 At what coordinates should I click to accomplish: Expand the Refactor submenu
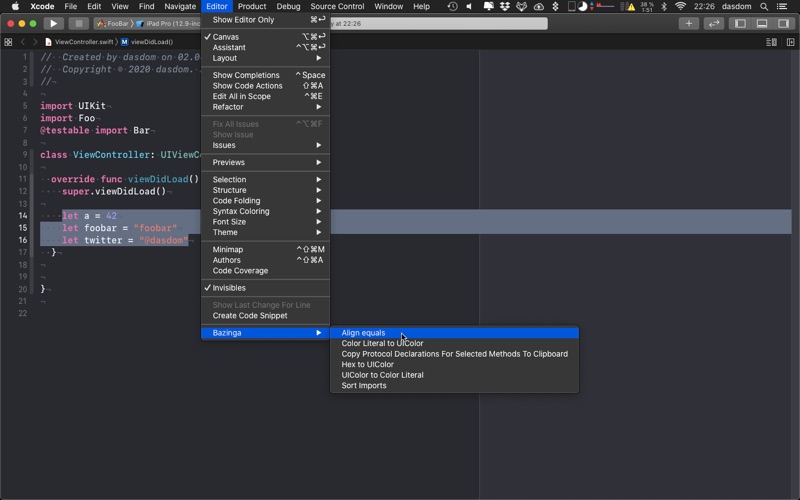pos(265,107)
